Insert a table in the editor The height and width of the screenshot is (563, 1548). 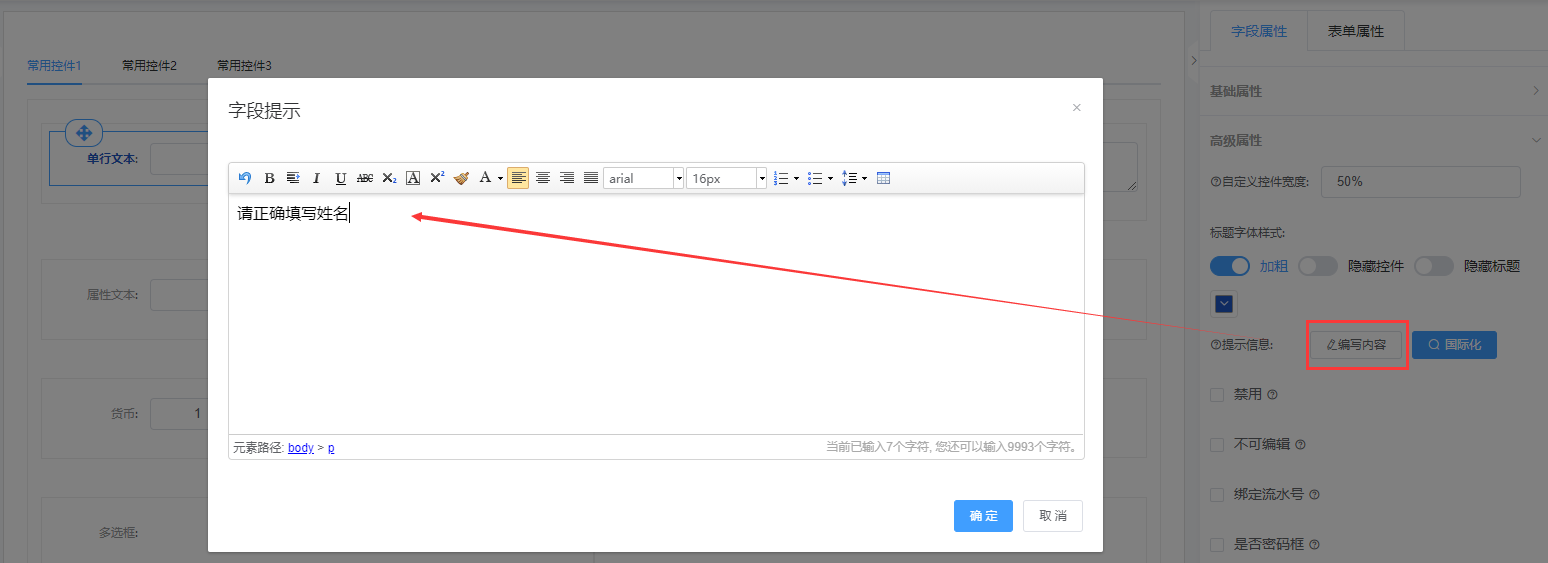click(x=883, y=178)
